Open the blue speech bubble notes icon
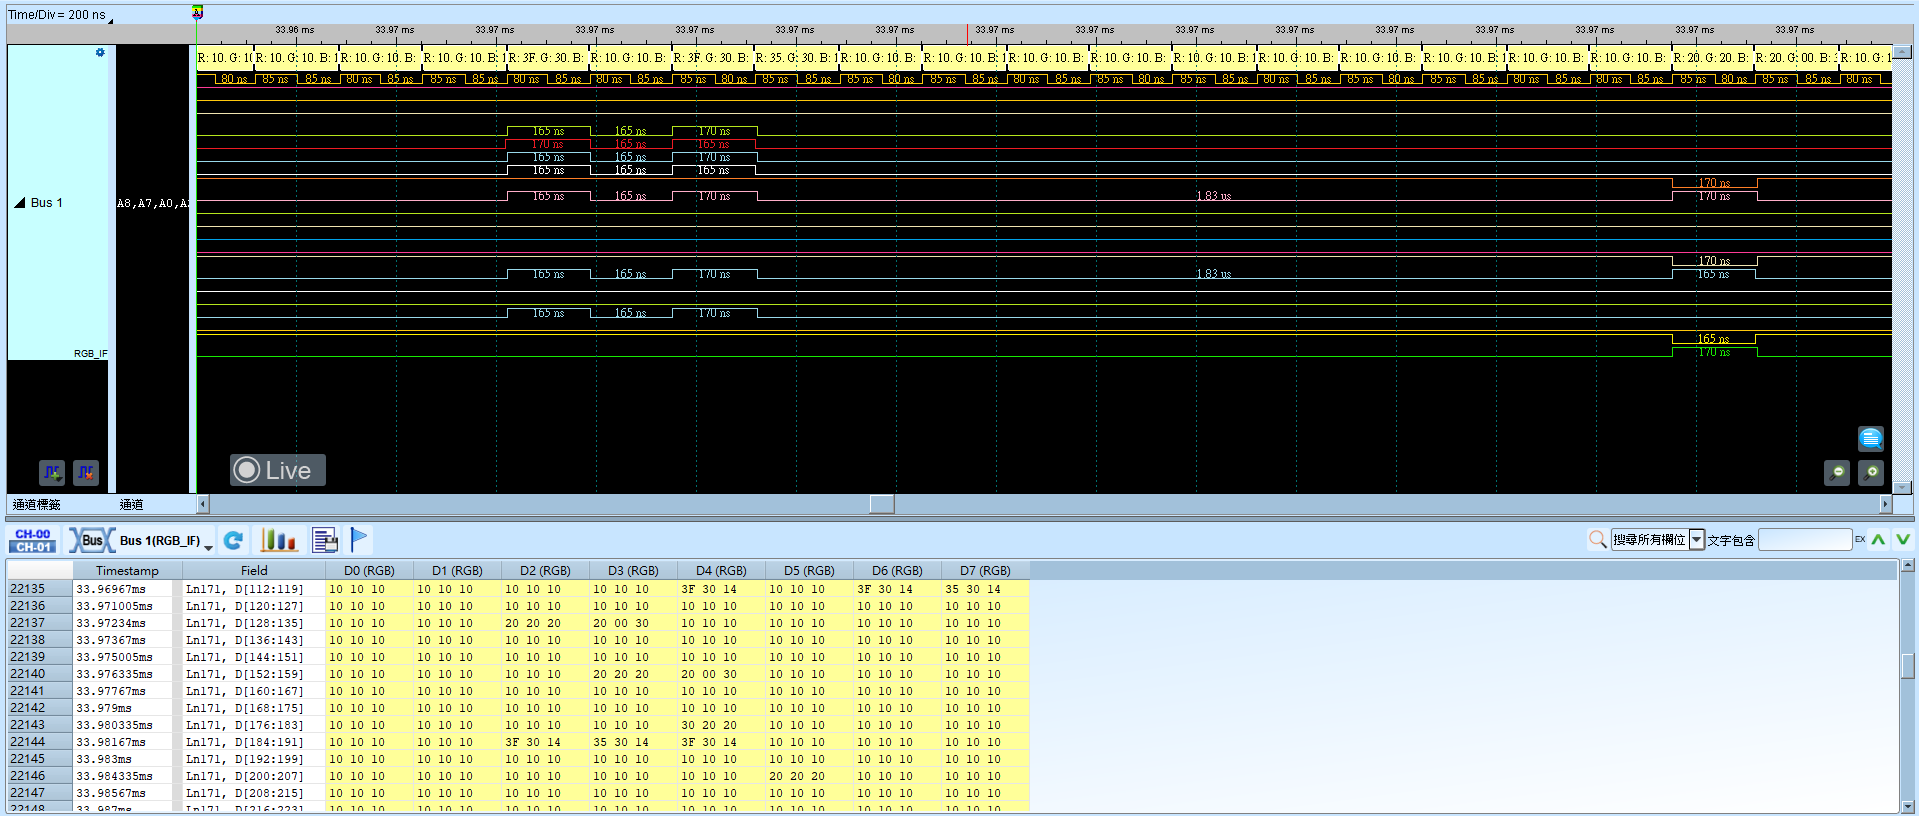 pyautogui.click(x=1871, y=439)
